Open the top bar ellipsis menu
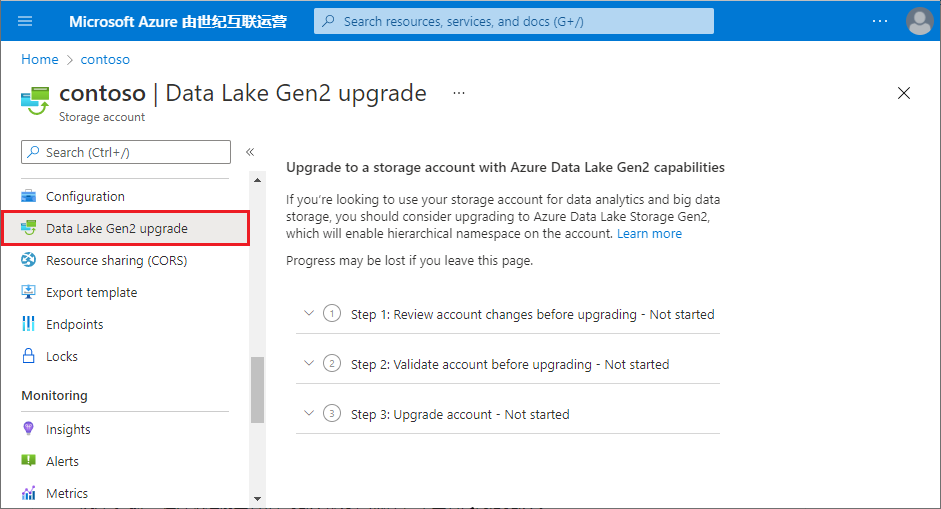Image resolution: width=941 pixels, height=509 pixels. [x=880, y=21]
